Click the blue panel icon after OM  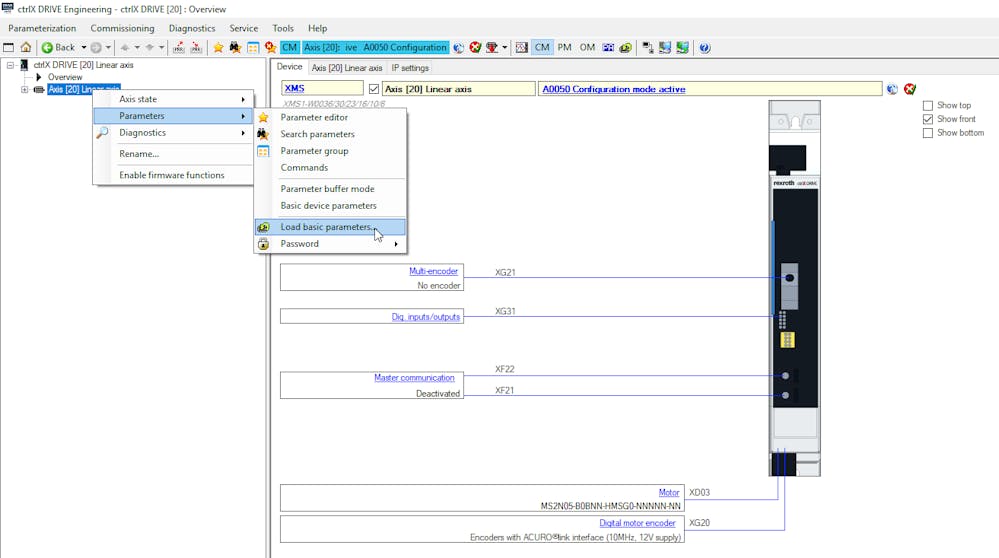click(608, 47)
